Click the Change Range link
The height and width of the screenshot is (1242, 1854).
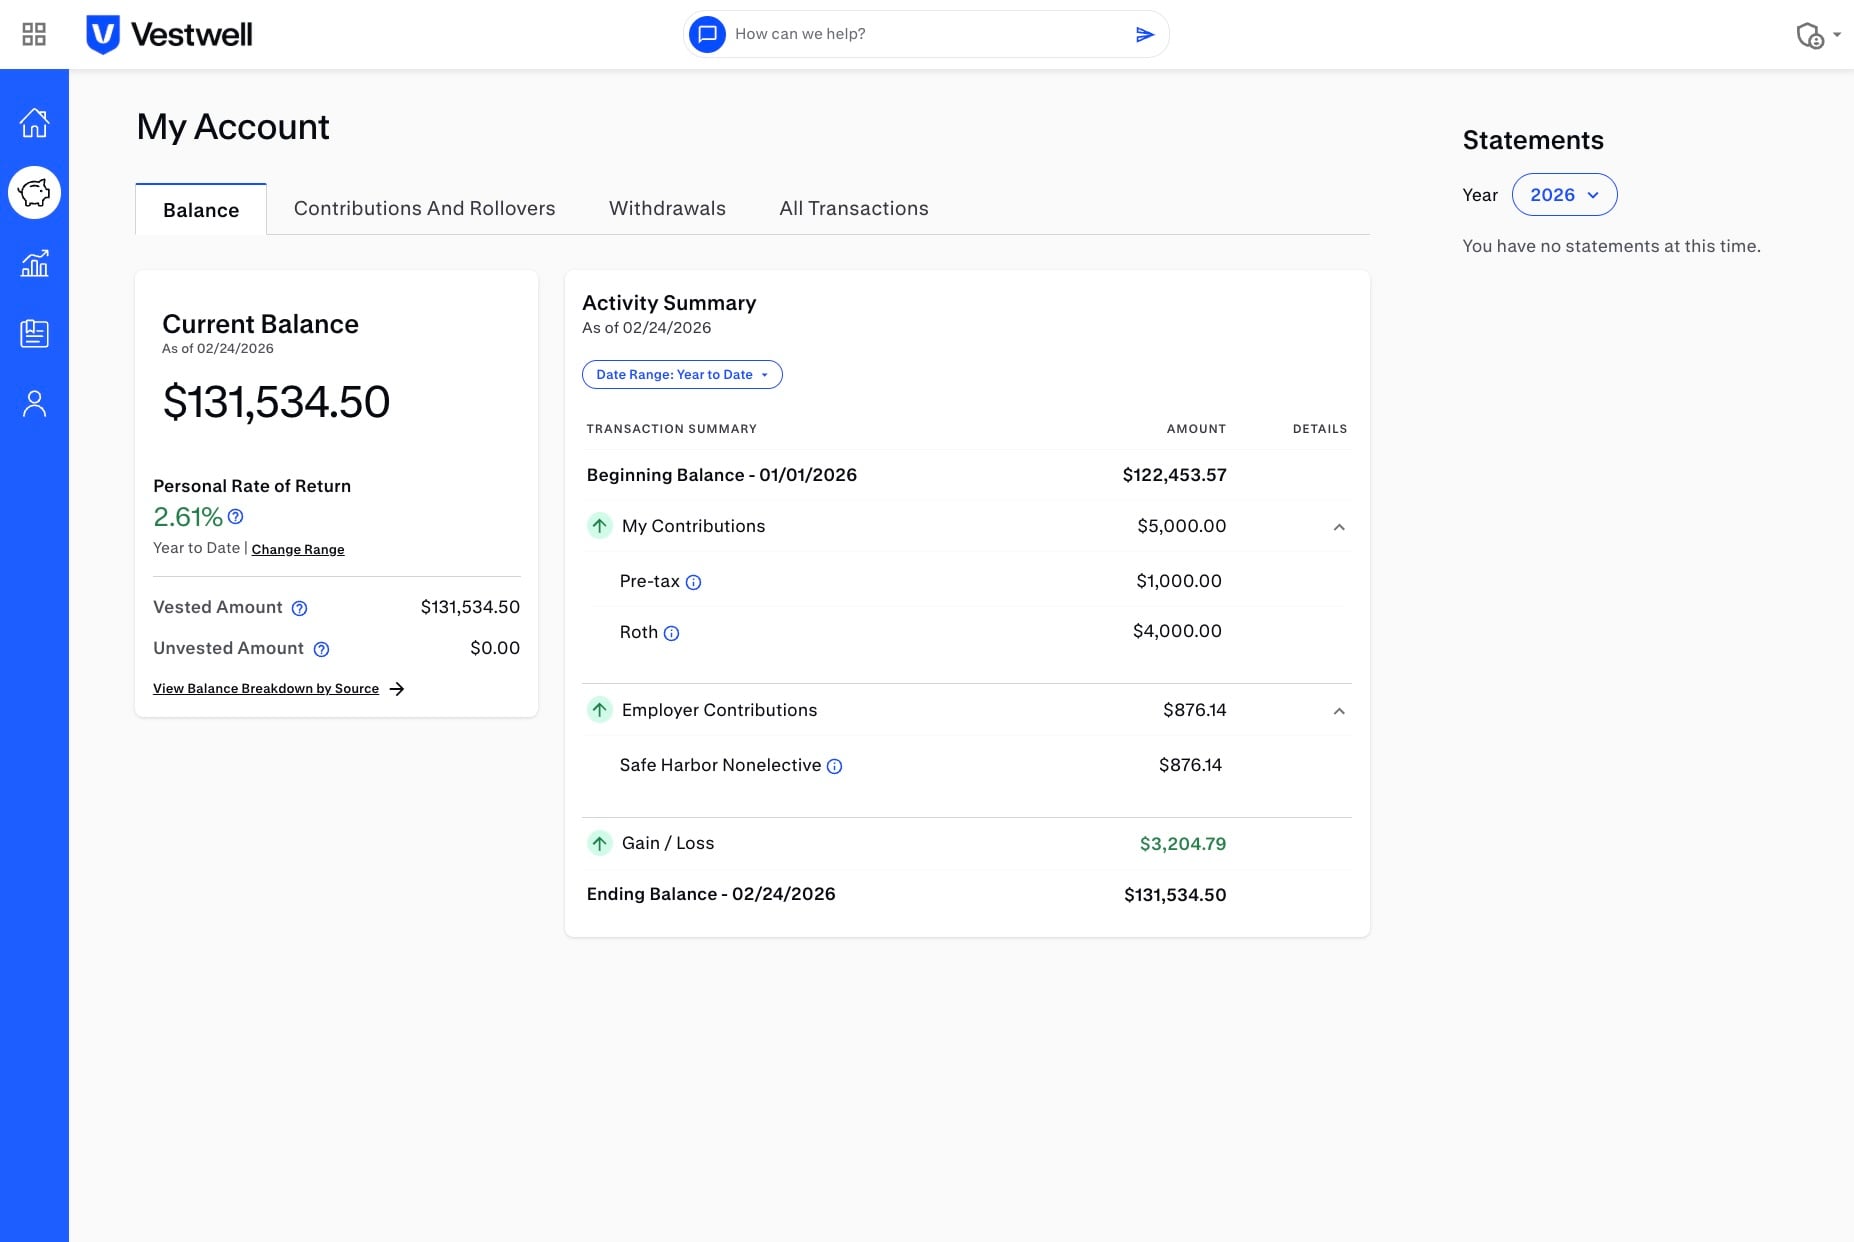click(298, 549)
